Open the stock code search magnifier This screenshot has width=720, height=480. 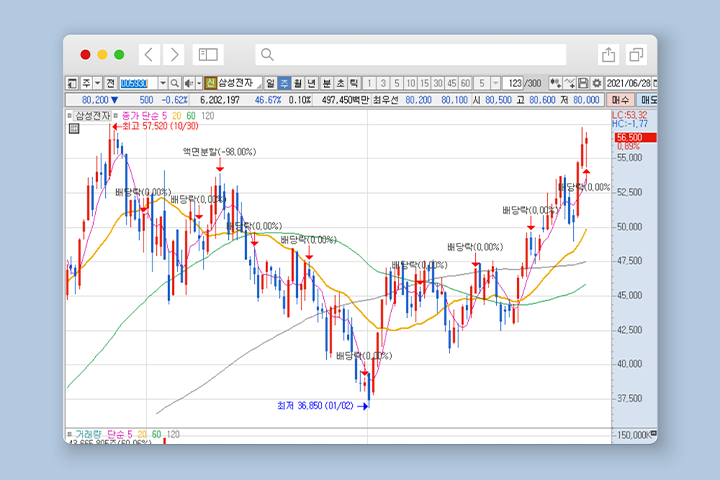pos(174,83)
